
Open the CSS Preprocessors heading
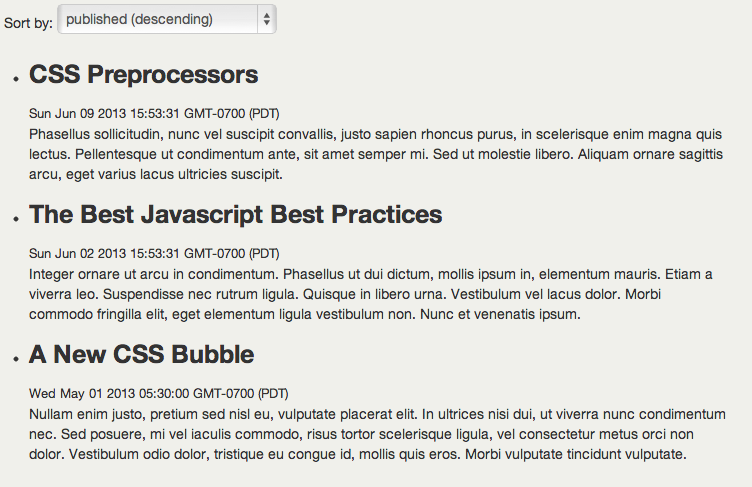pos(143,75)
